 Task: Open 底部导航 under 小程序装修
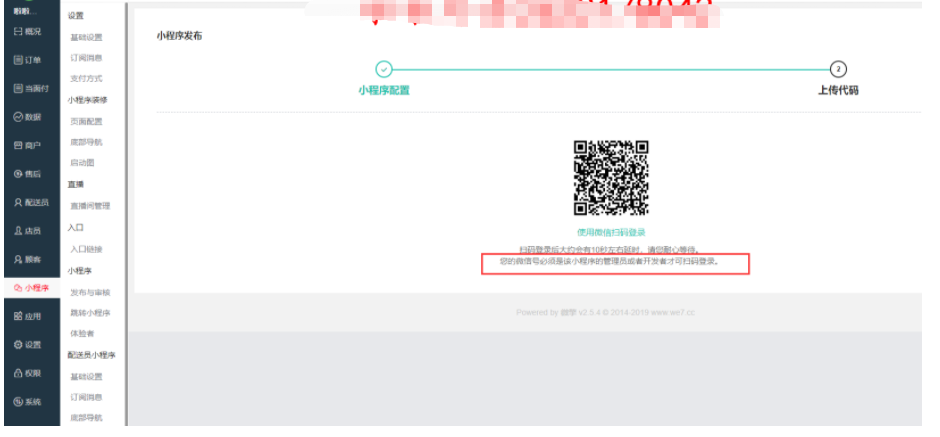click(86, 142)
